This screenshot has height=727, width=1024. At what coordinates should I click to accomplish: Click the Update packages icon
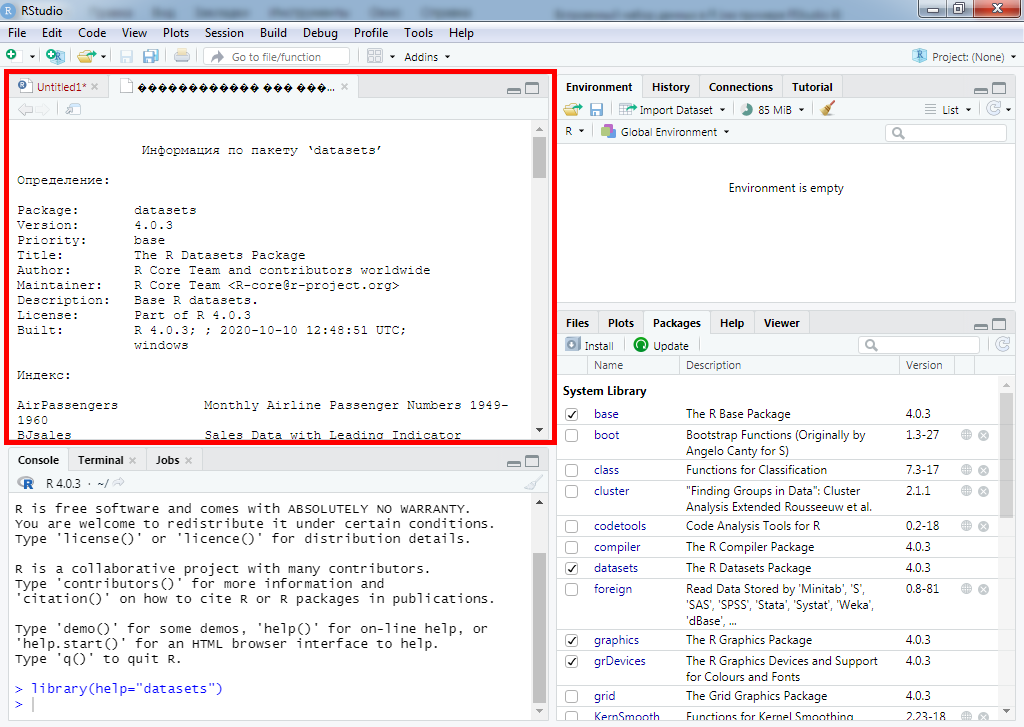point(641,345)
